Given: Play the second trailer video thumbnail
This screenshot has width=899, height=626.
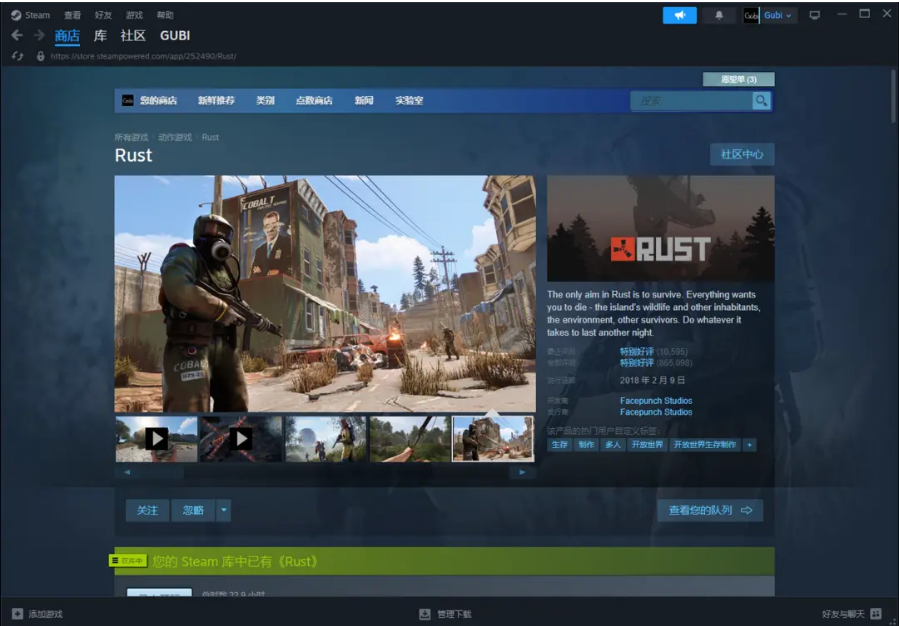Looking at the screenshot, I should (x=241, y=439).
